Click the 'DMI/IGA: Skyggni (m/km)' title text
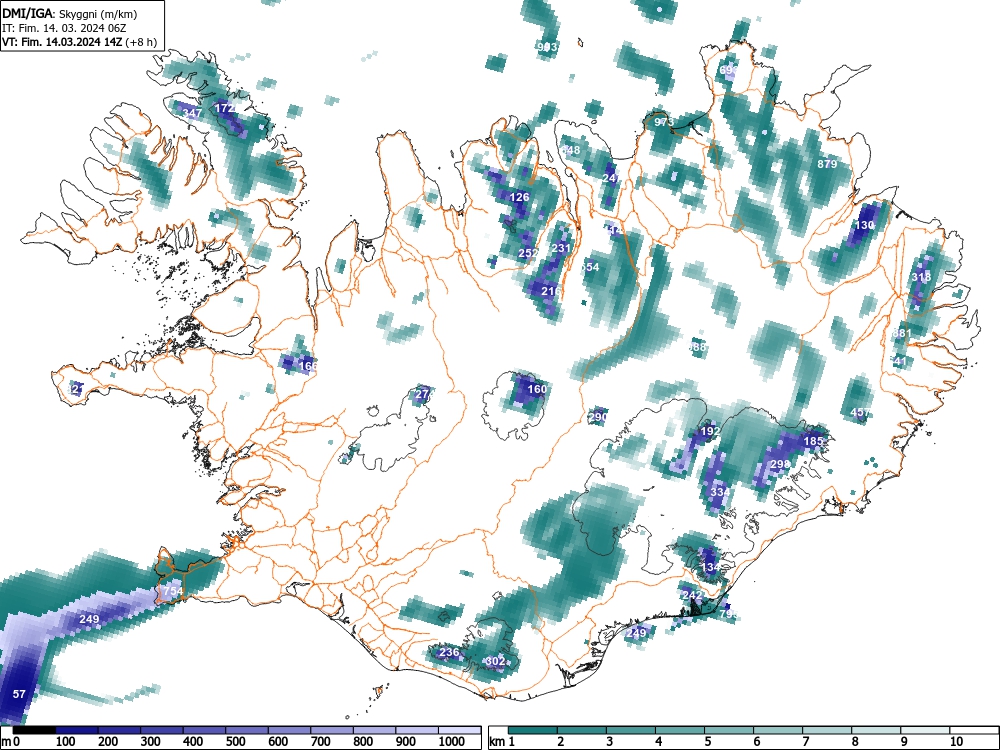The image size is (1000, 750). point(70,14)
